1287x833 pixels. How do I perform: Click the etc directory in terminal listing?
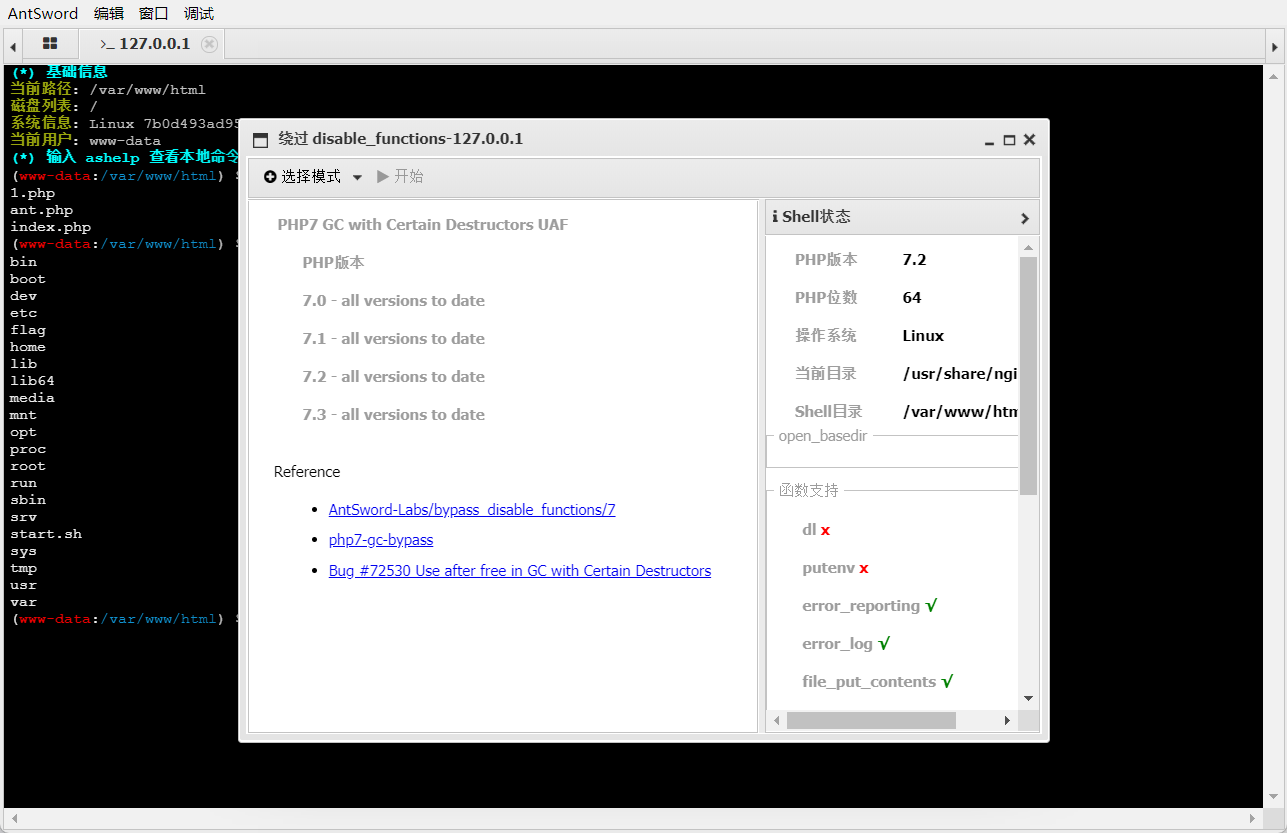[x=23, y=313]
